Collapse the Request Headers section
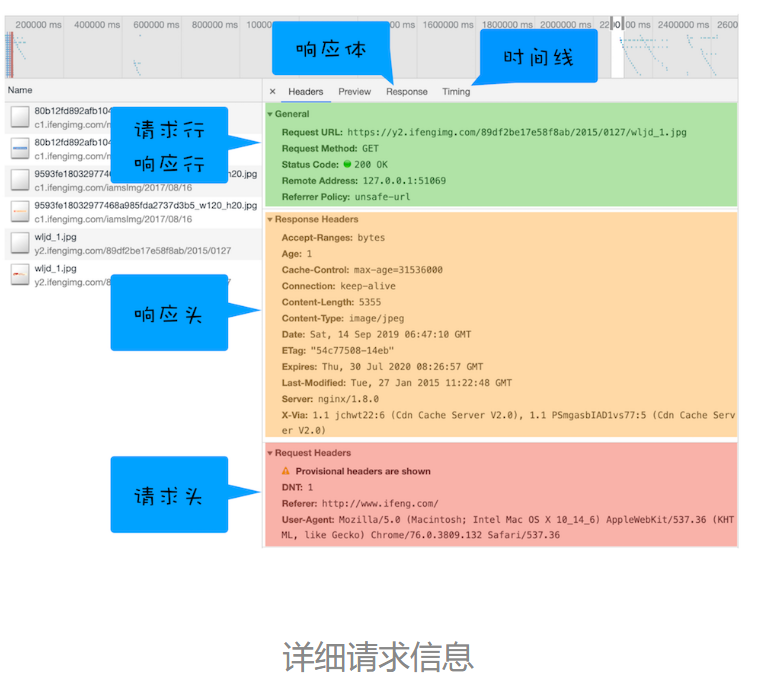This screenshot has height=682, width=781. pyautogui.click(x=270, y=453)
